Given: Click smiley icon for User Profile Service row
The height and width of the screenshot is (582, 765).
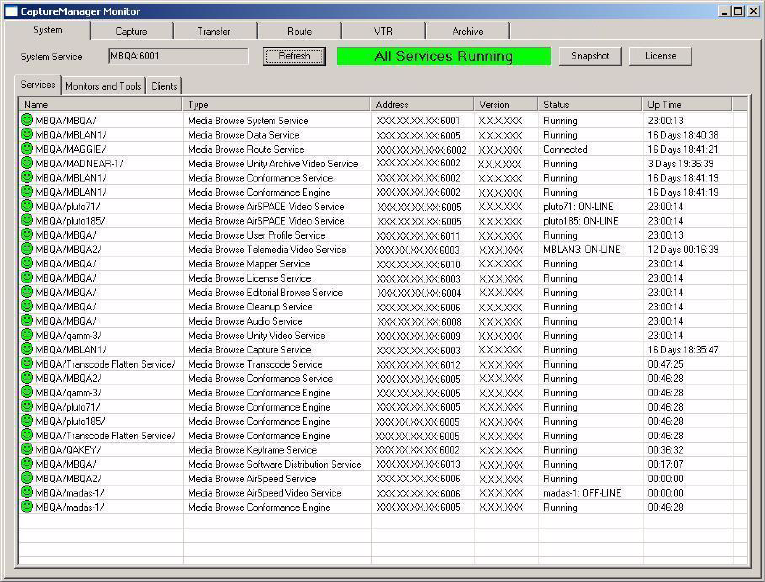Looking at the screenshot, I should 27,234.
